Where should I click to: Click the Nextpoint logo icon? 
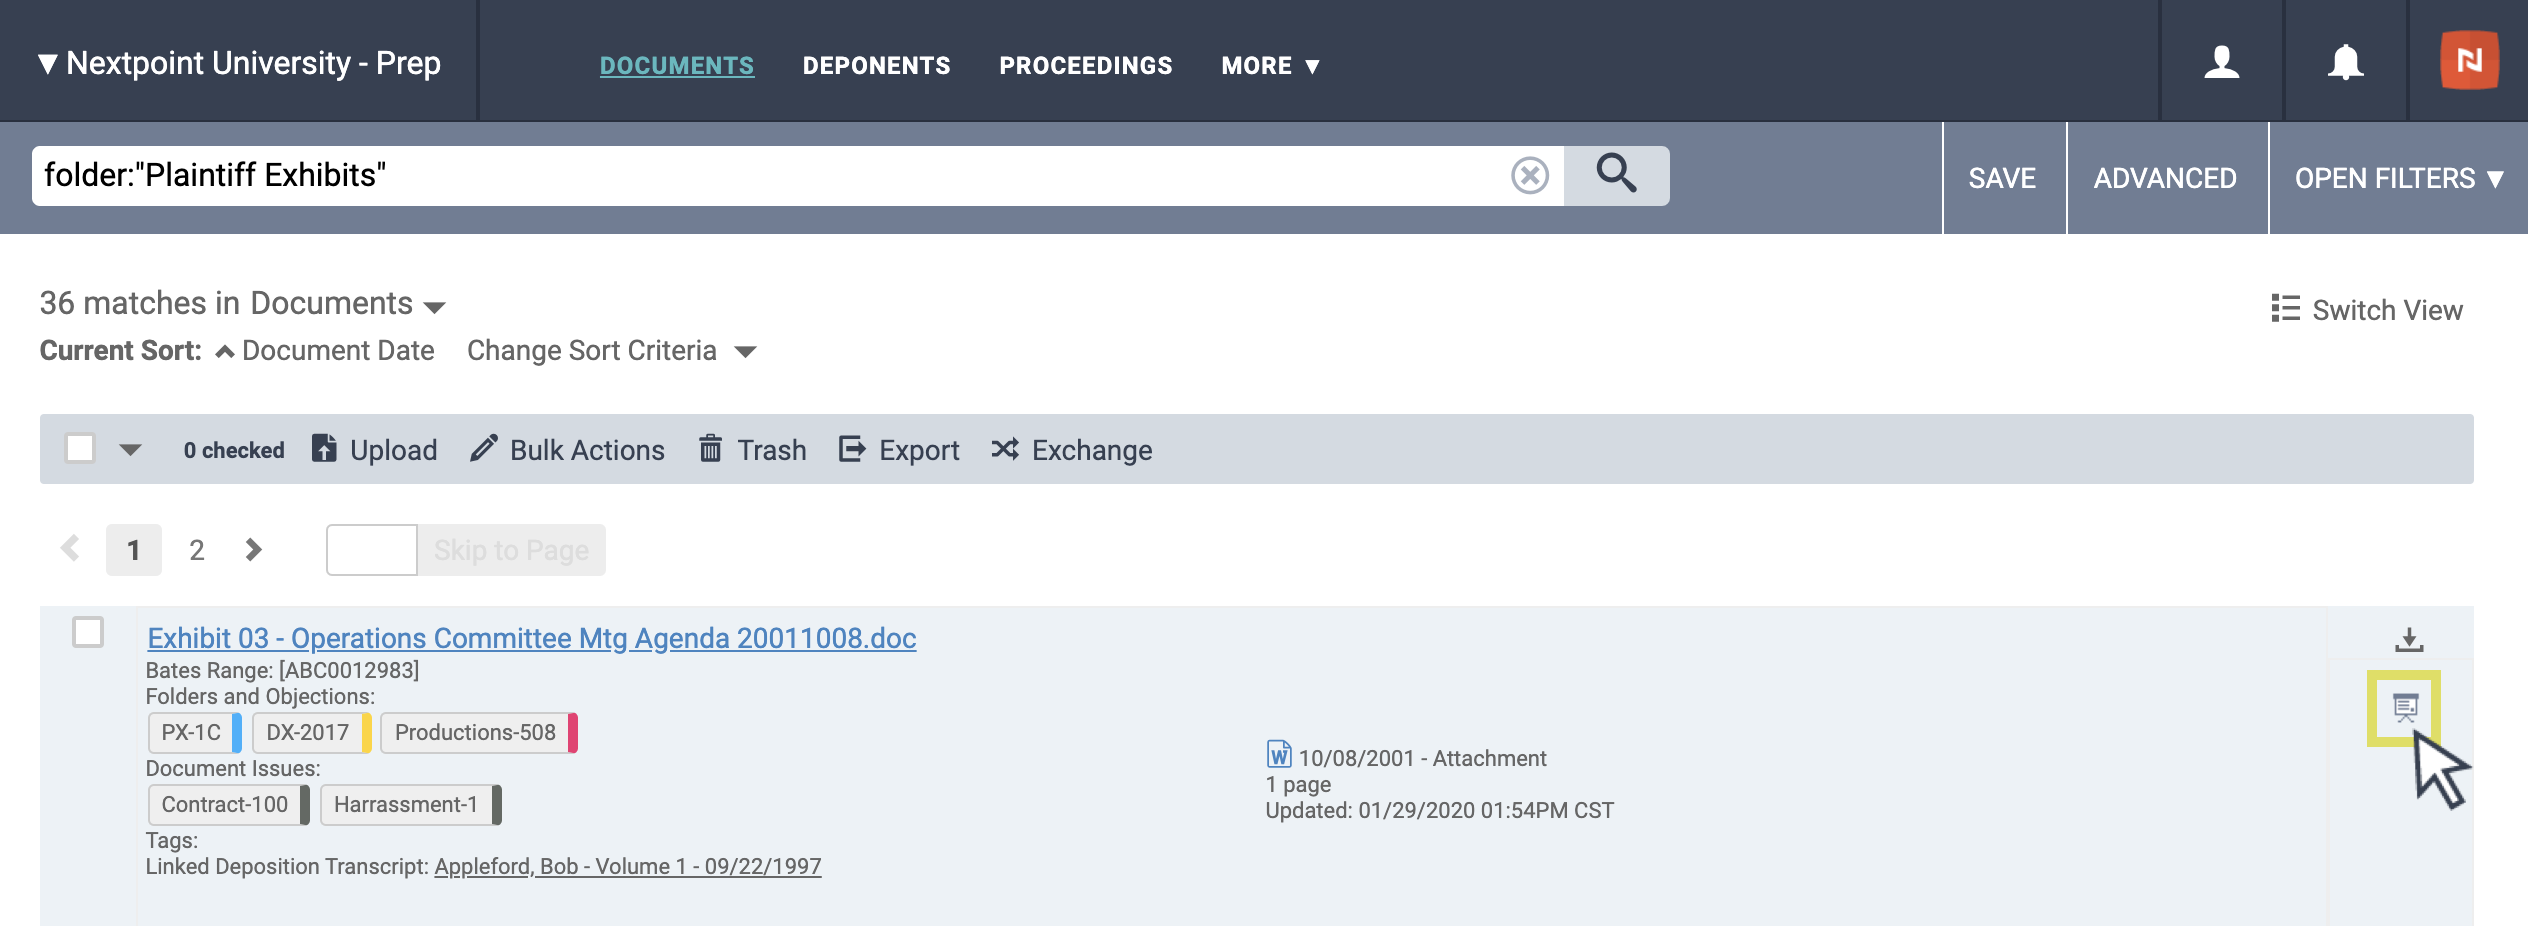click(2469, 61)
